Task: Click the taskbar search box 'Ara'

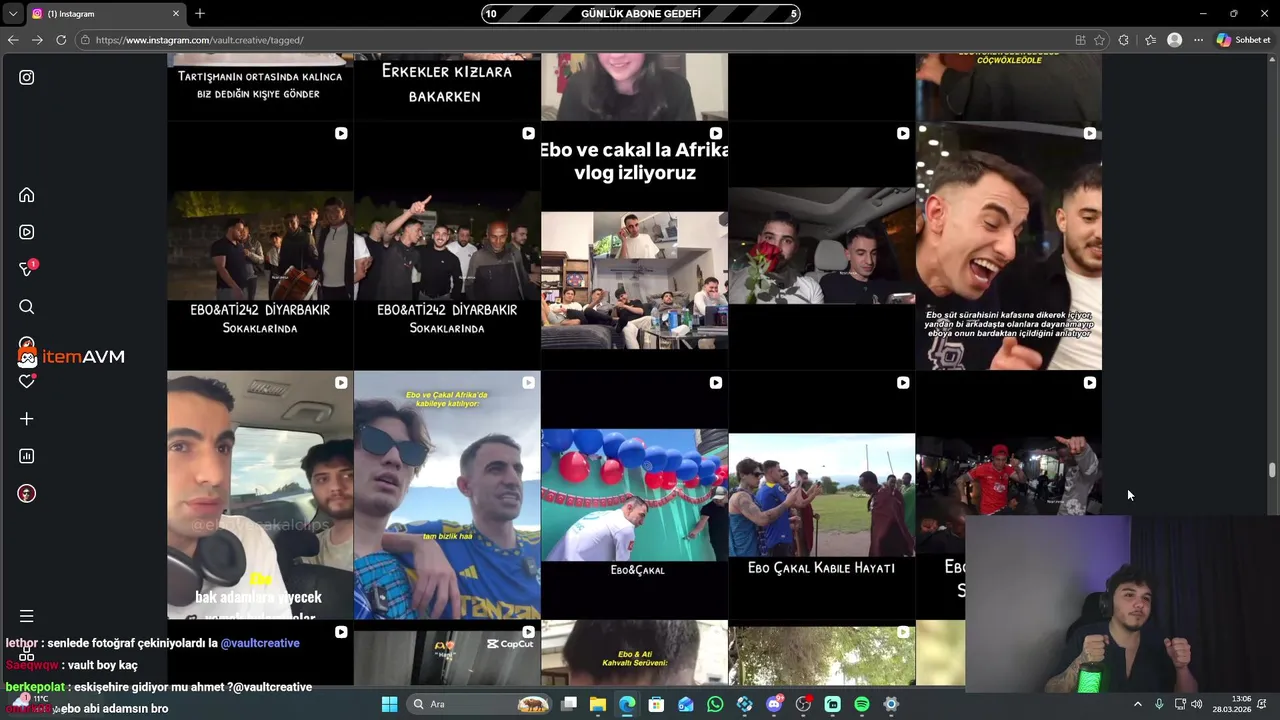Action: pyautogui.click(x=480, y=704)
